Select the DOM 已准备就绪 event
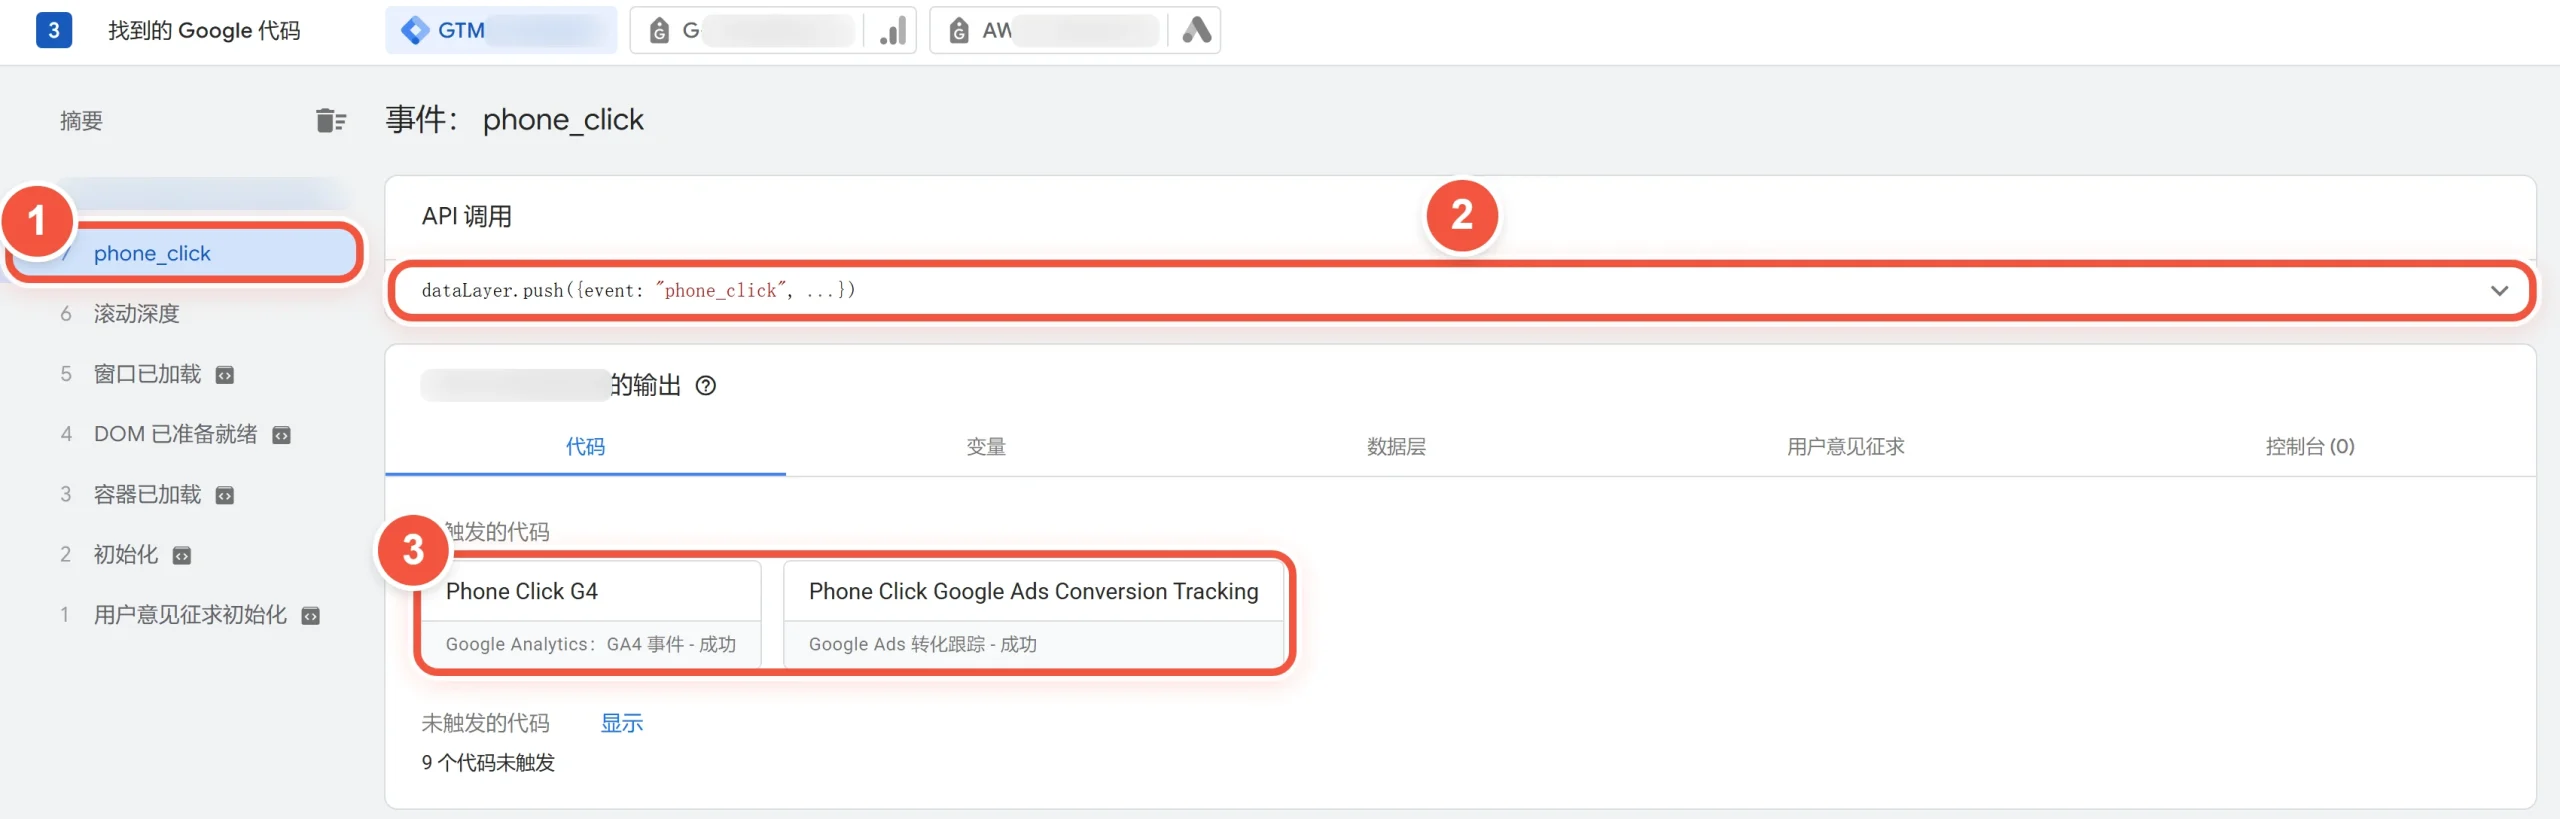The height and width of the screenshot is (819, 2560). pyautogui.click(x=175, y=434)
